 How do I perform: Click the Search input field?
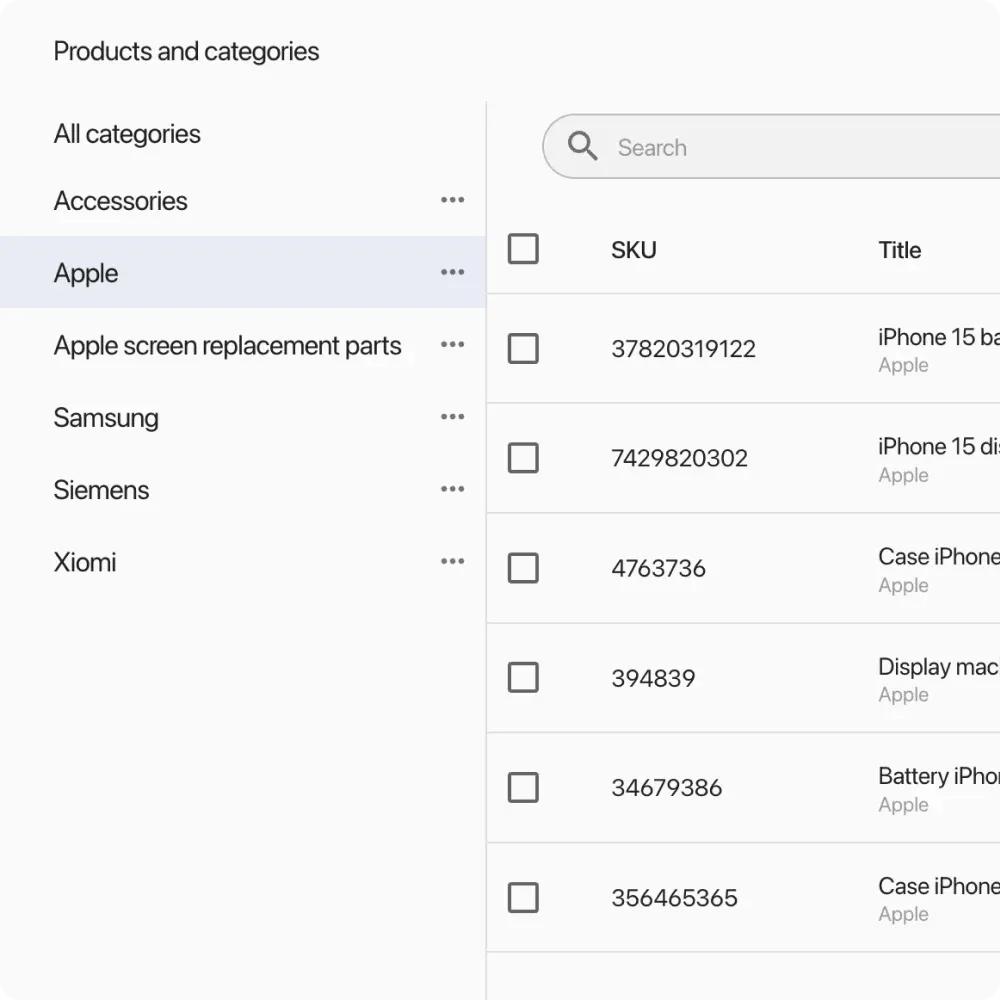pyautogui.click(x=700, y=147)
